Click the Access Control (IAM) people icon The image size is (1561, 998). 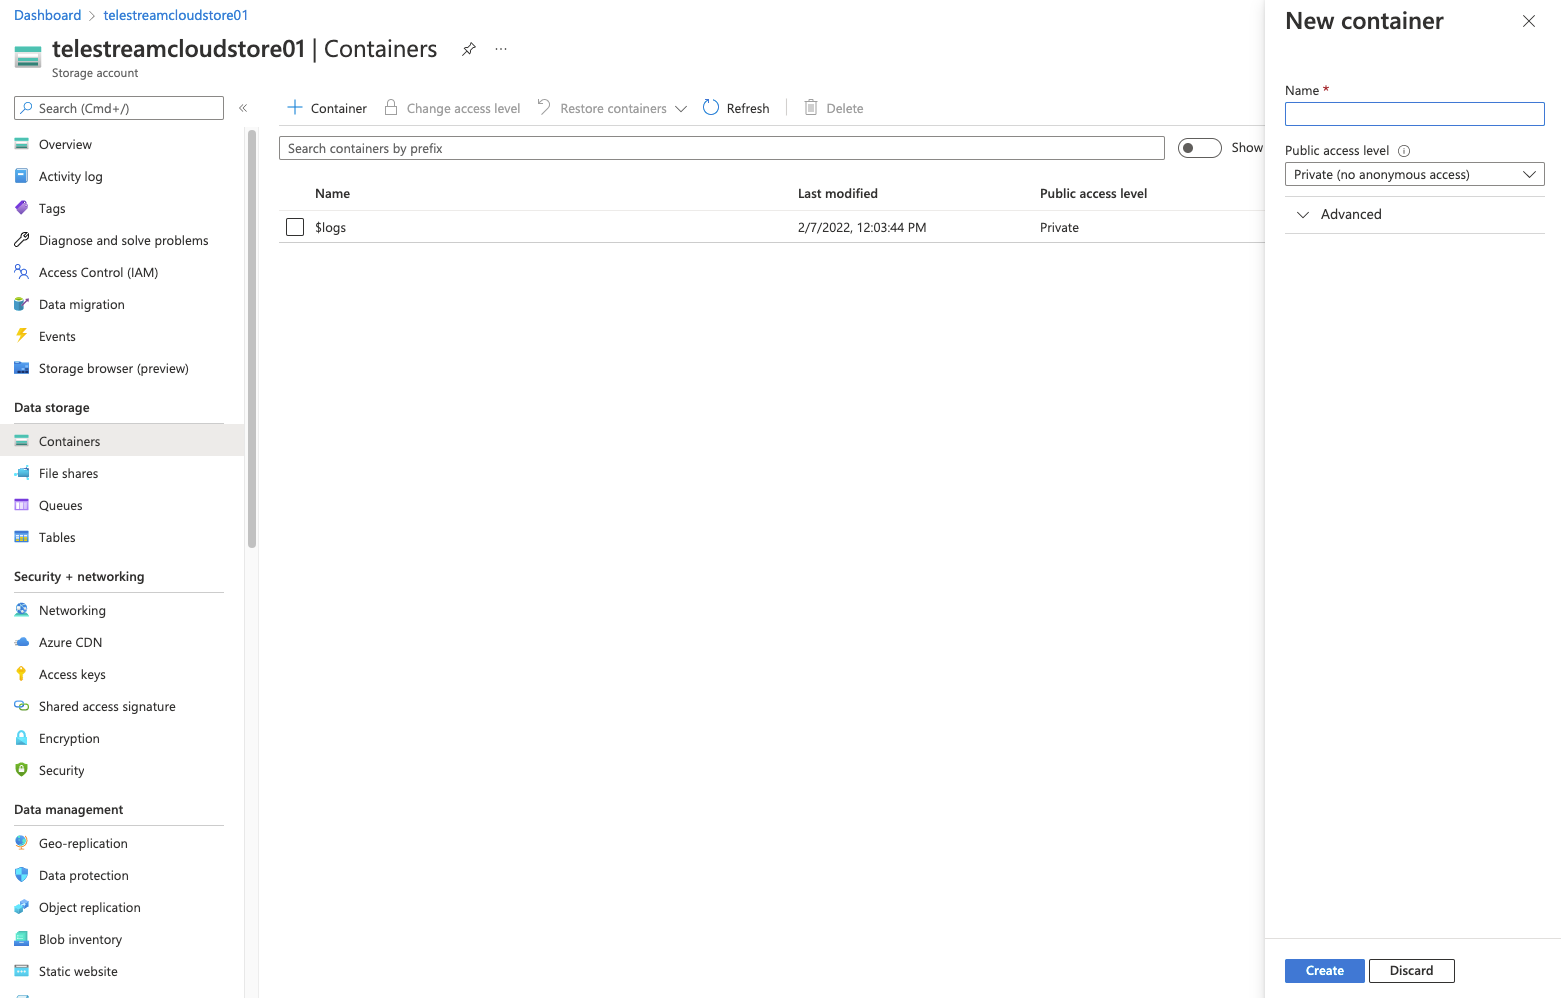point(21,272)
